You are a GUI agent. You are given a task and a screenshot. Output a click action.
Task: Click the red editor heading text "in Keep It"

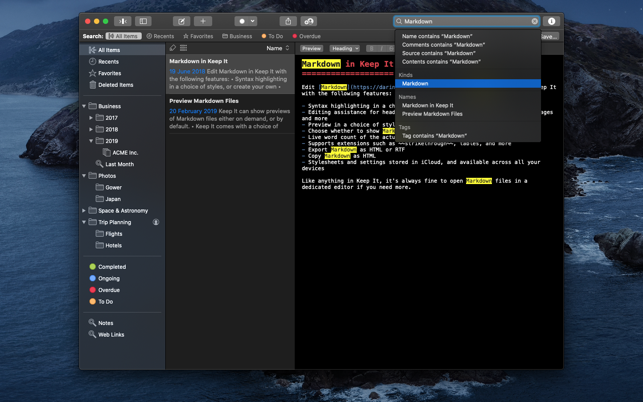[x=369, y=64]
